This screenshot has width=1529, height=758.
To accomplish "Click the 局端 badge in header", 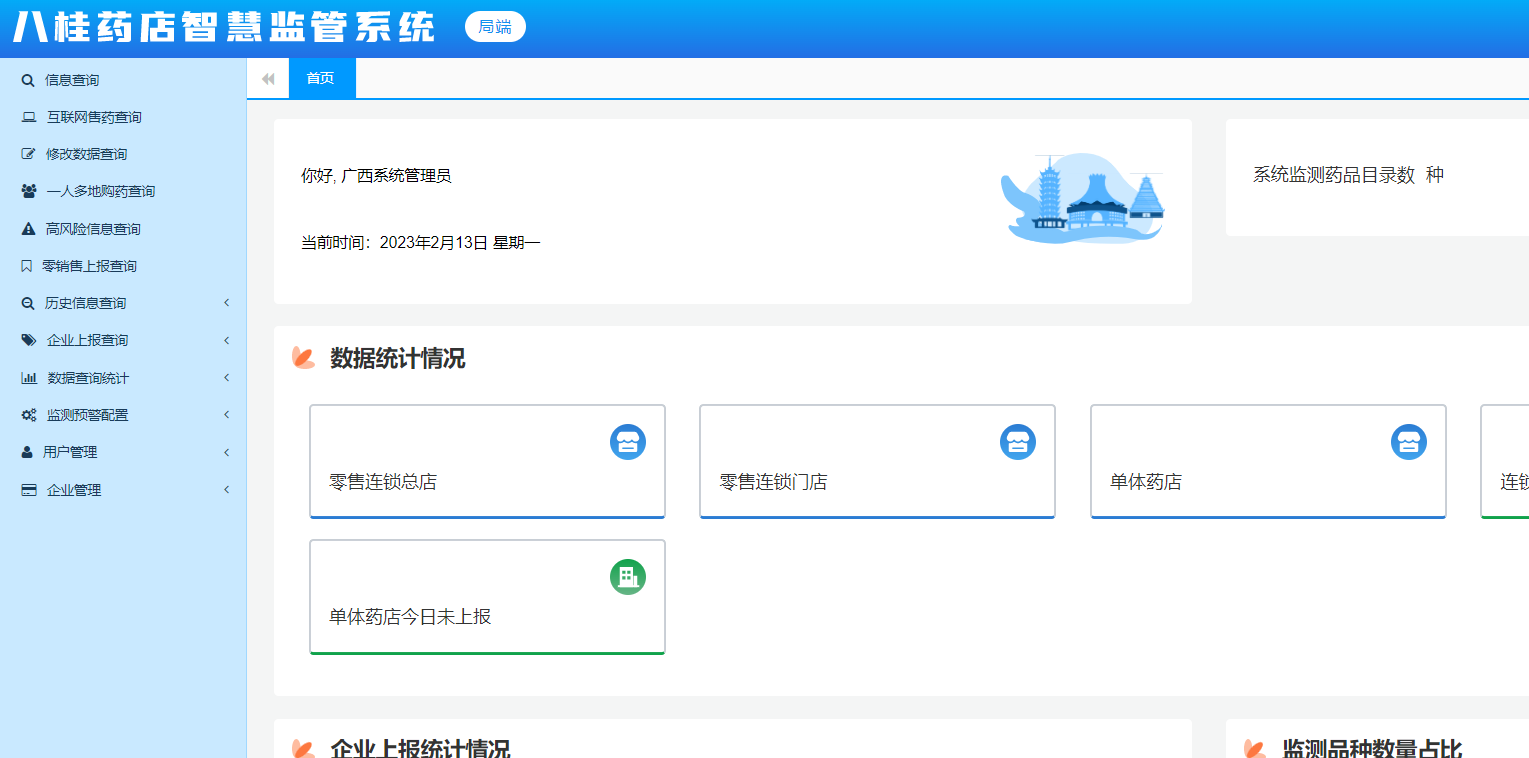I will pos(495,28).
